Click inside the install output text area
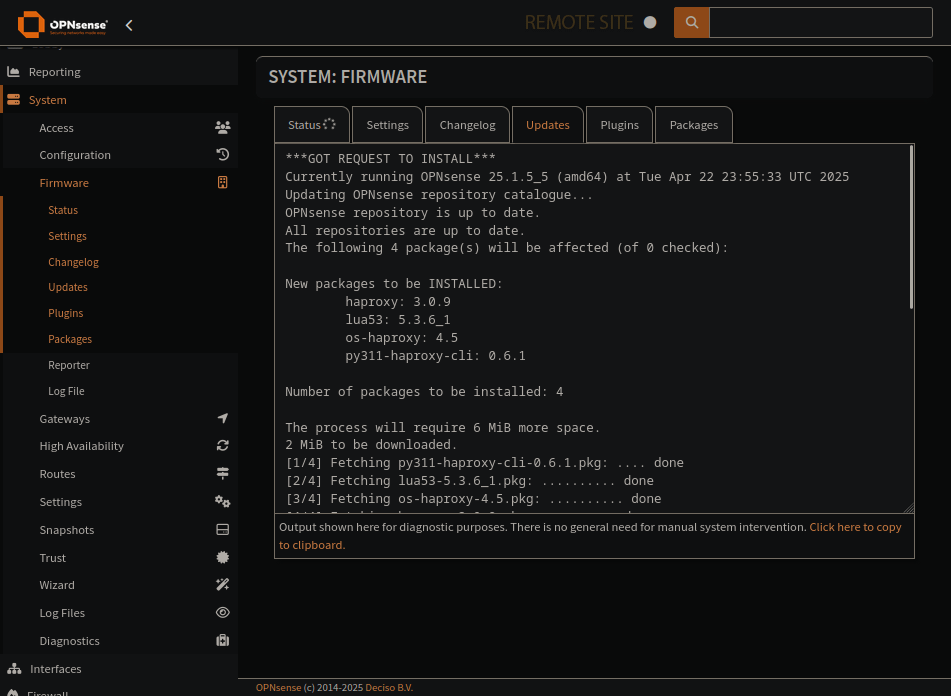 pyautogui.click(x=594, y=329)
